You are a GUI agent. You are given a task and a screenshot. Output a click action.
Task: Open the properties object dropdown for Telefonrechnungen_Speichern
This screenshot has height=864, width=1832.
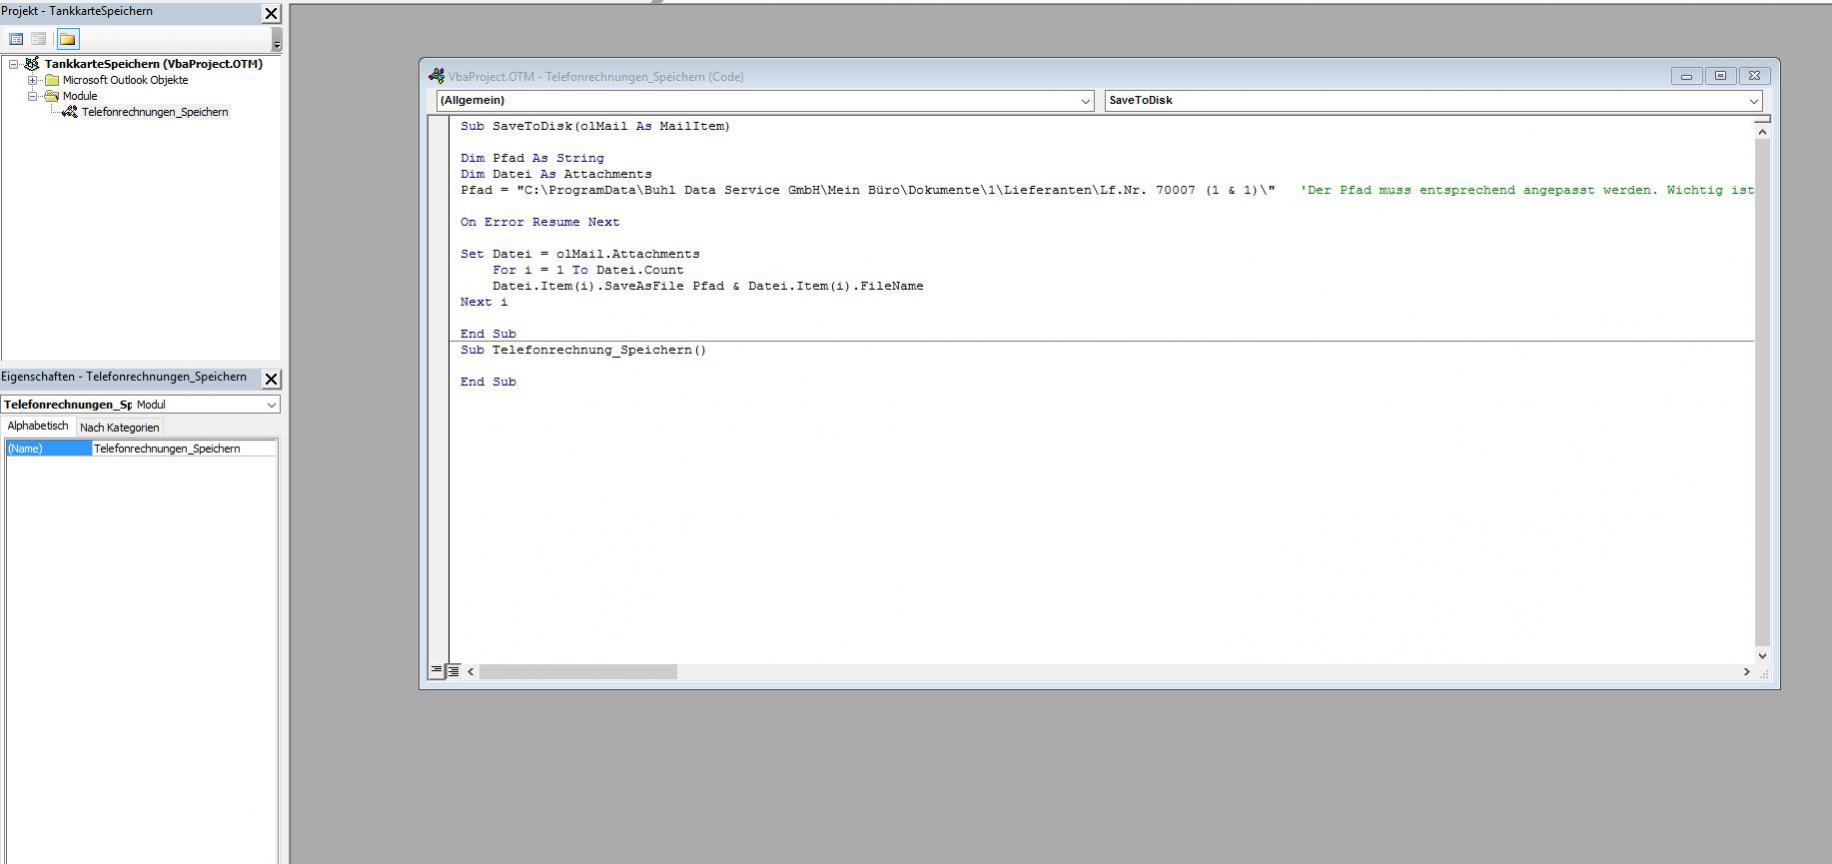click(271, 405)
